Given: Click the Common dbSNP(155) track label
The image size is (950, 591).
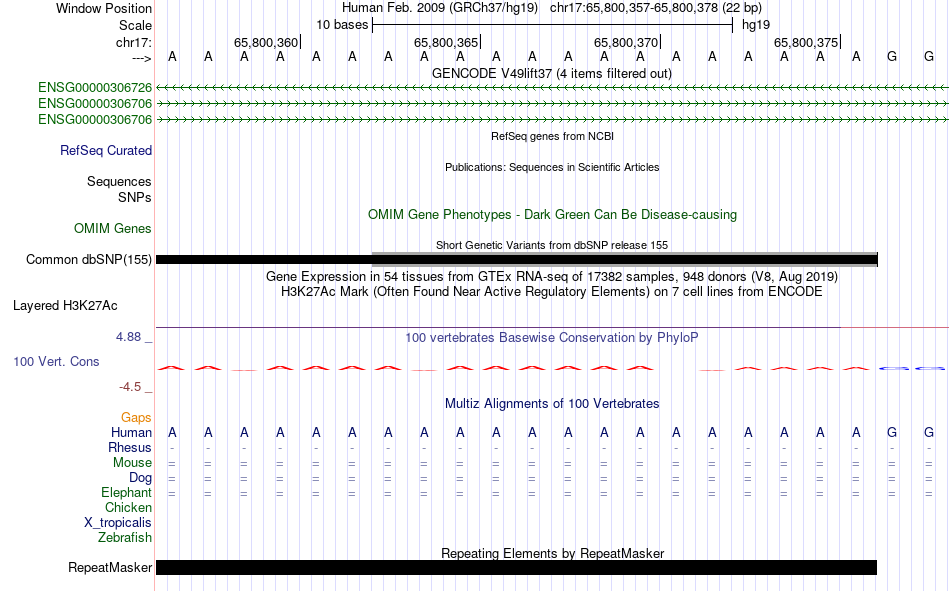Looking at the screenshot, I should pos(89,259).
